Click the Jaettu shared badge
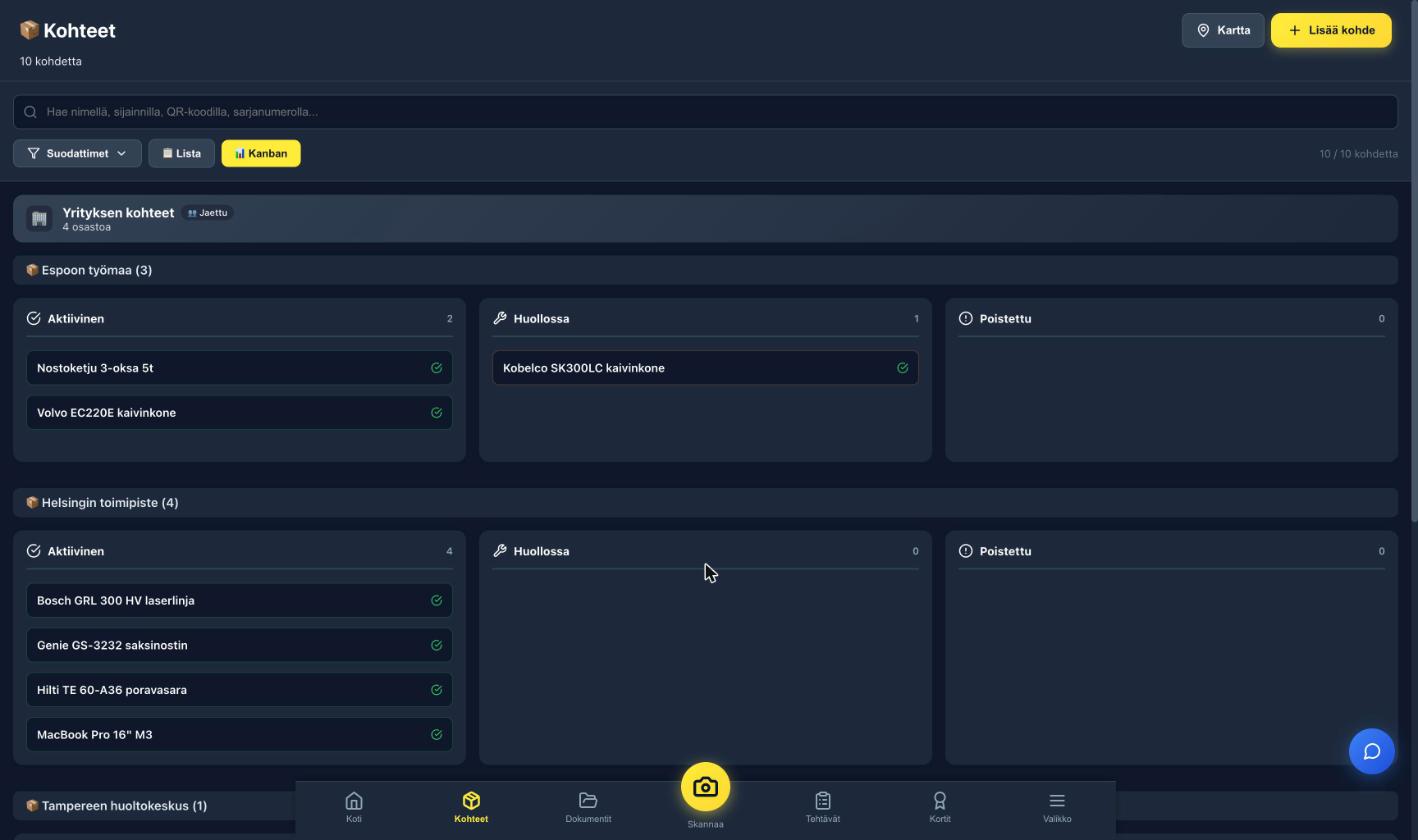This screenshot has height=840, width=1418. [x=207, y=213]
